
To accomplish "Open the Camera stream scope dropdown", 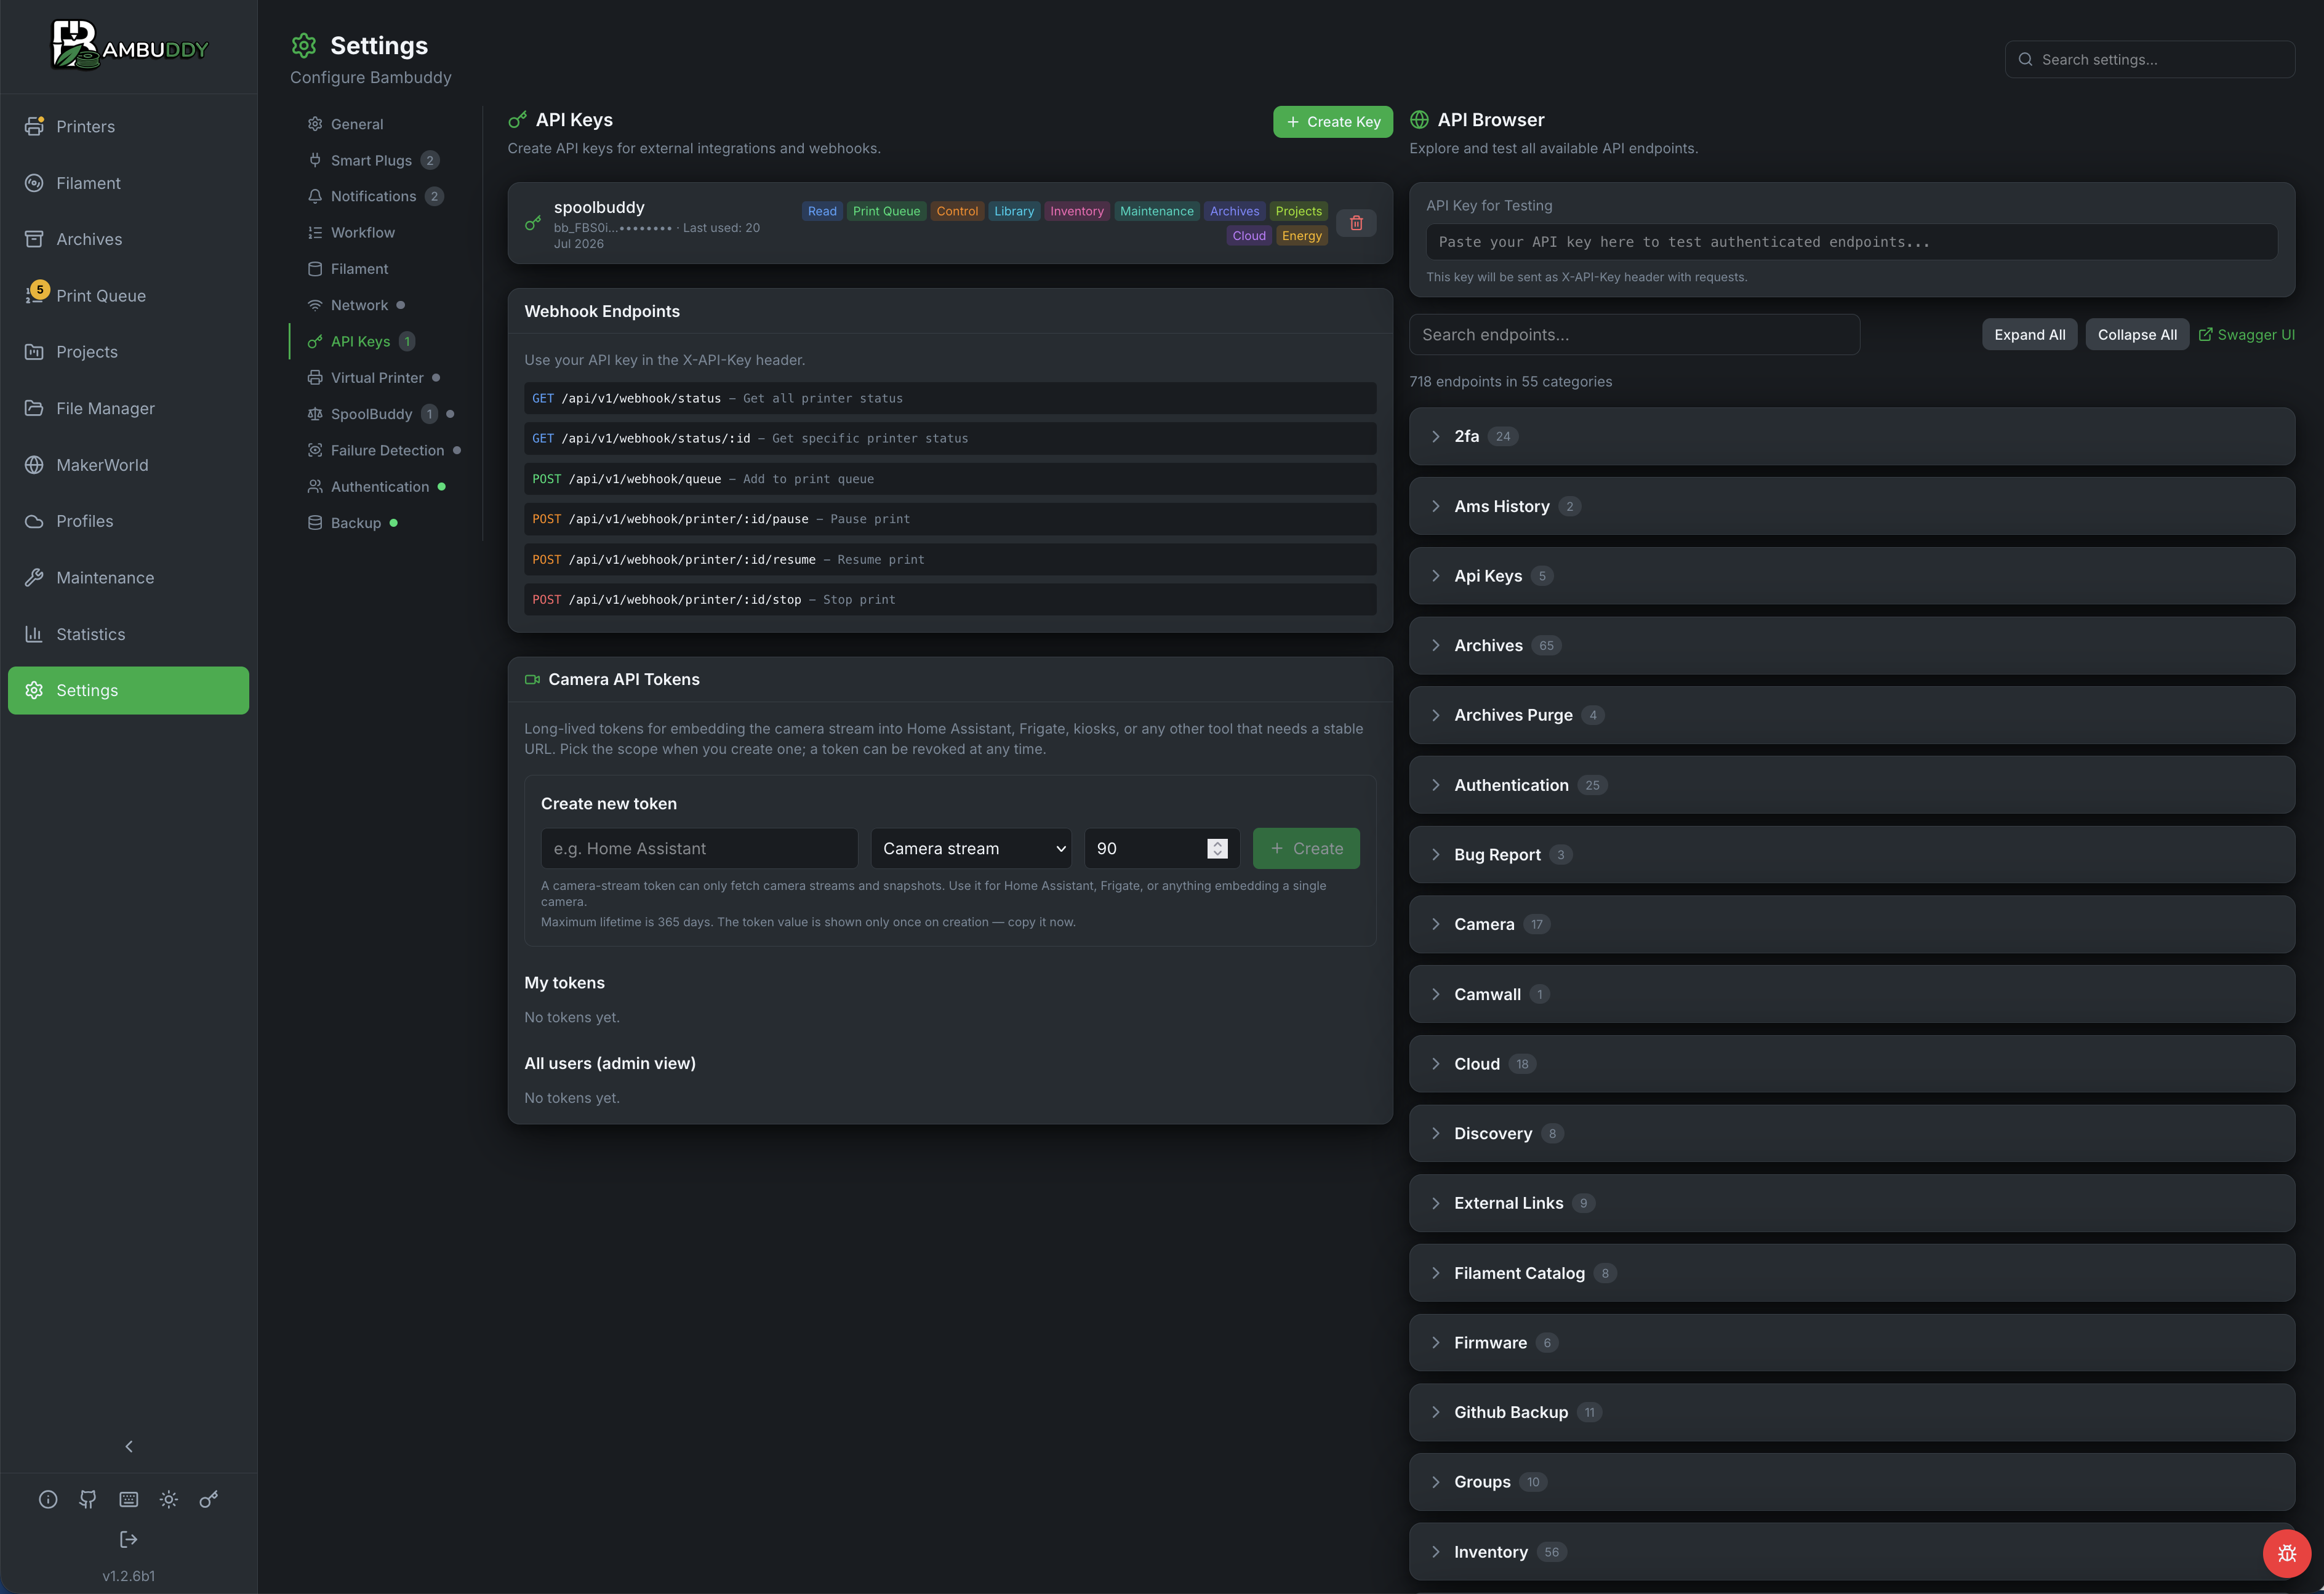I will coord(971,848).
